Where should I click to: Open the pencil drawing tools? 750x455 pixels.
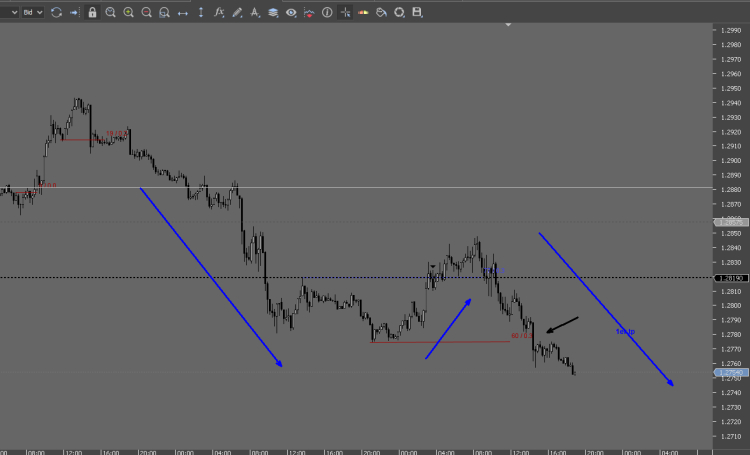[x=237, y=12]
